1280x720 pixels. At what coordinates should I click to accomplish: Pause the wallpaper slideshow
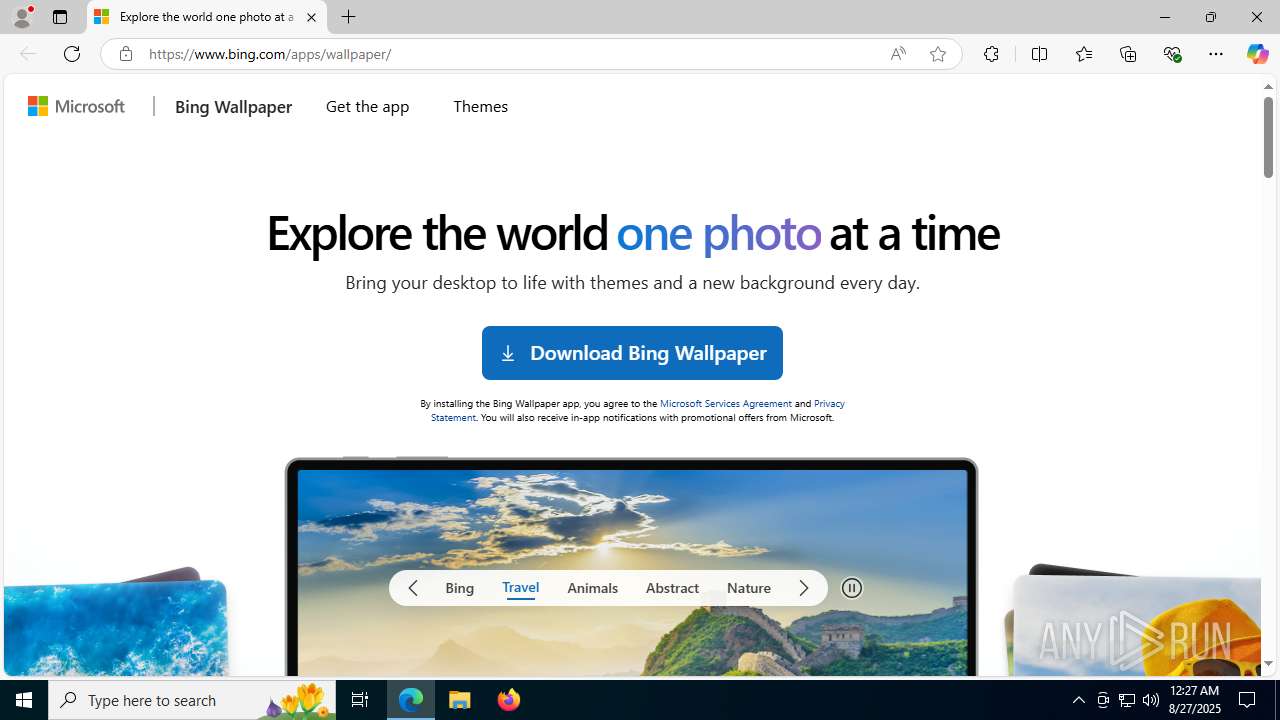tap(852, 588)
